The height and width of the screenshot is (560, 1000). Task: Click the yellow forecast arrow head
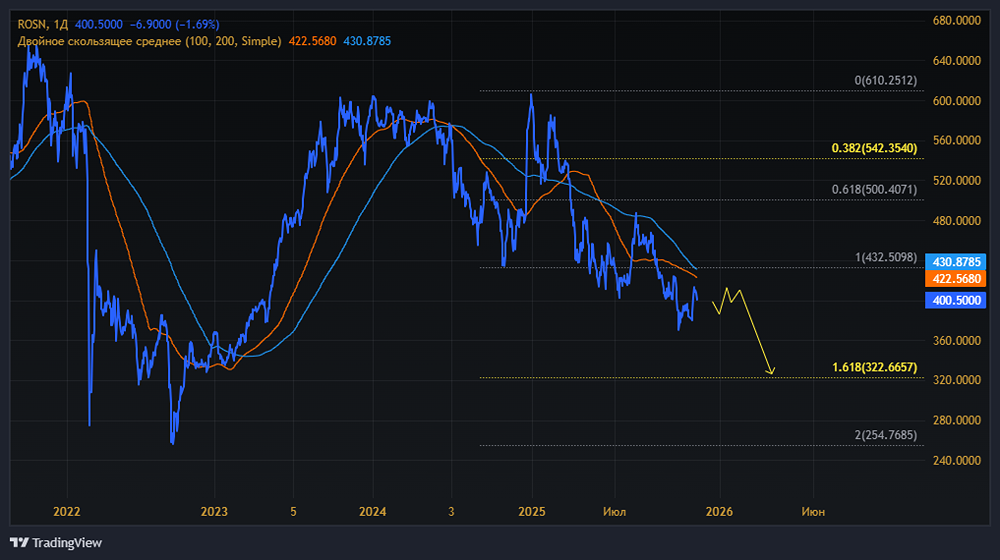(771, 373)
